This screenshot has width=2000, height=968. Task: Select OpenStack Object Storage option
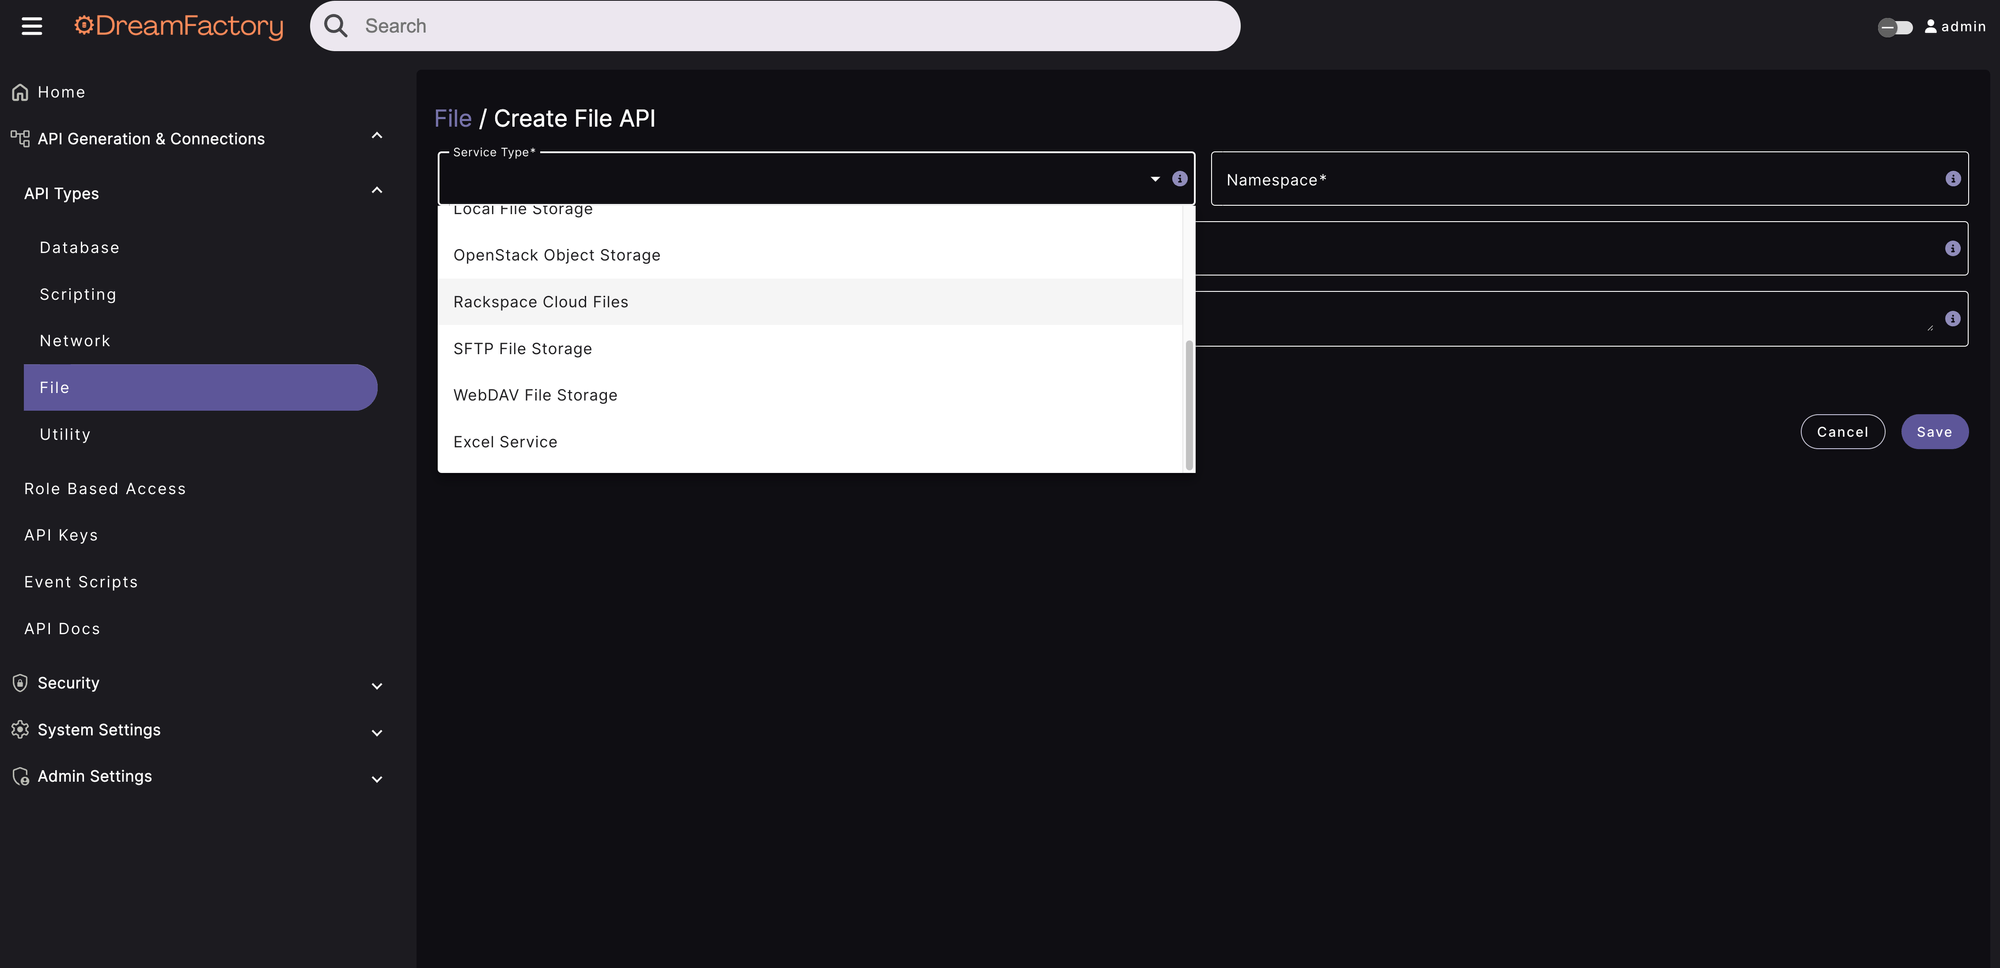pos(810,255)
